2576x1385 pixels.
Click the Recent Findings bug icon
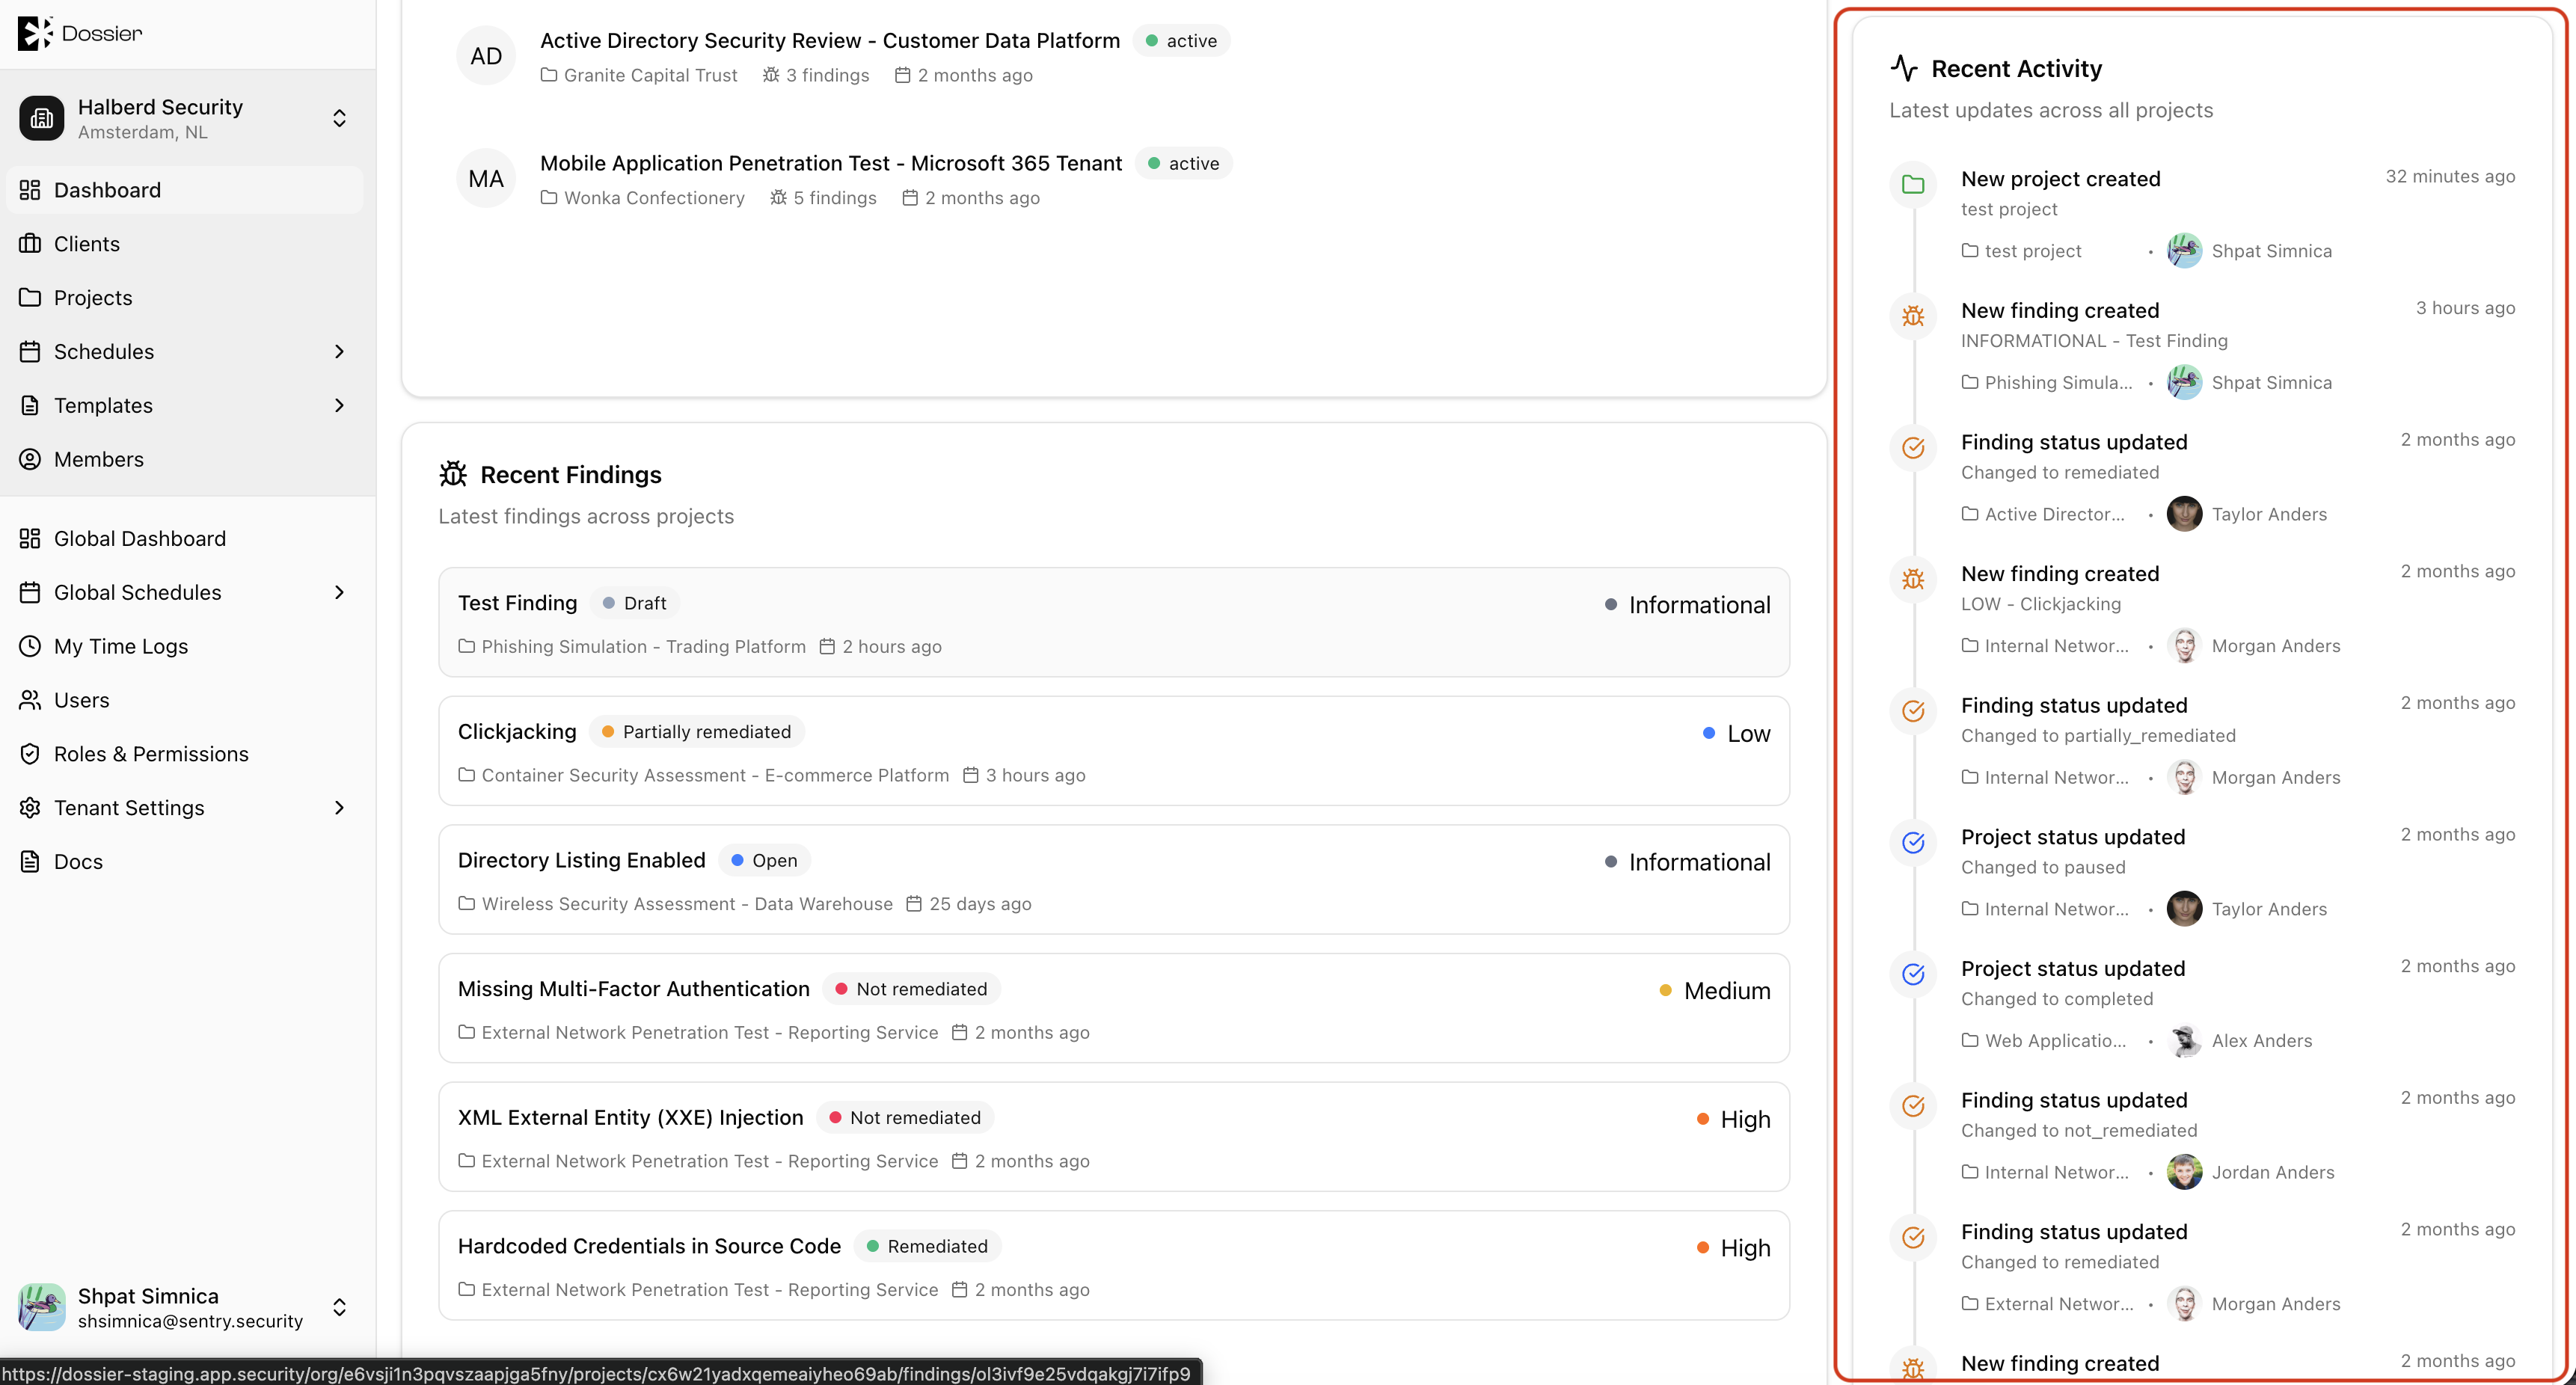coord(453,474)
